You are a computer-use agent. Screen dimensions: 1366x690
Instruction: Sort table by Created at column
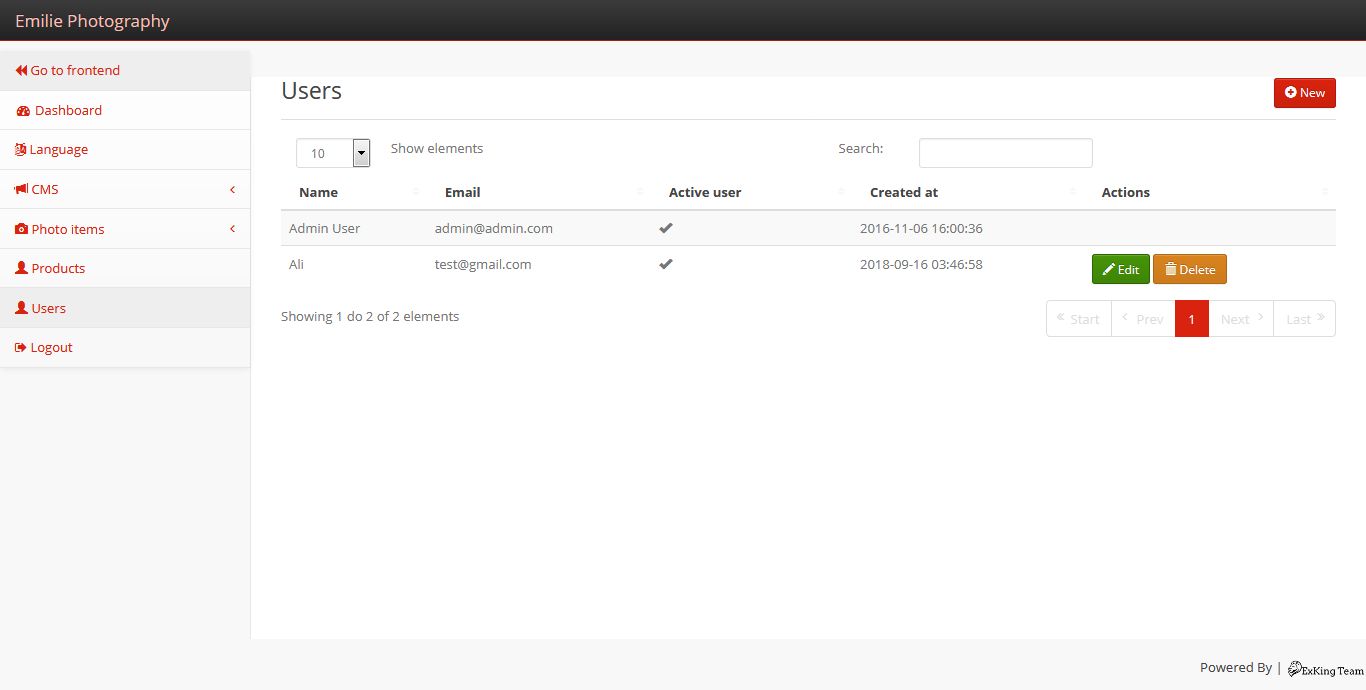[968, 192]
